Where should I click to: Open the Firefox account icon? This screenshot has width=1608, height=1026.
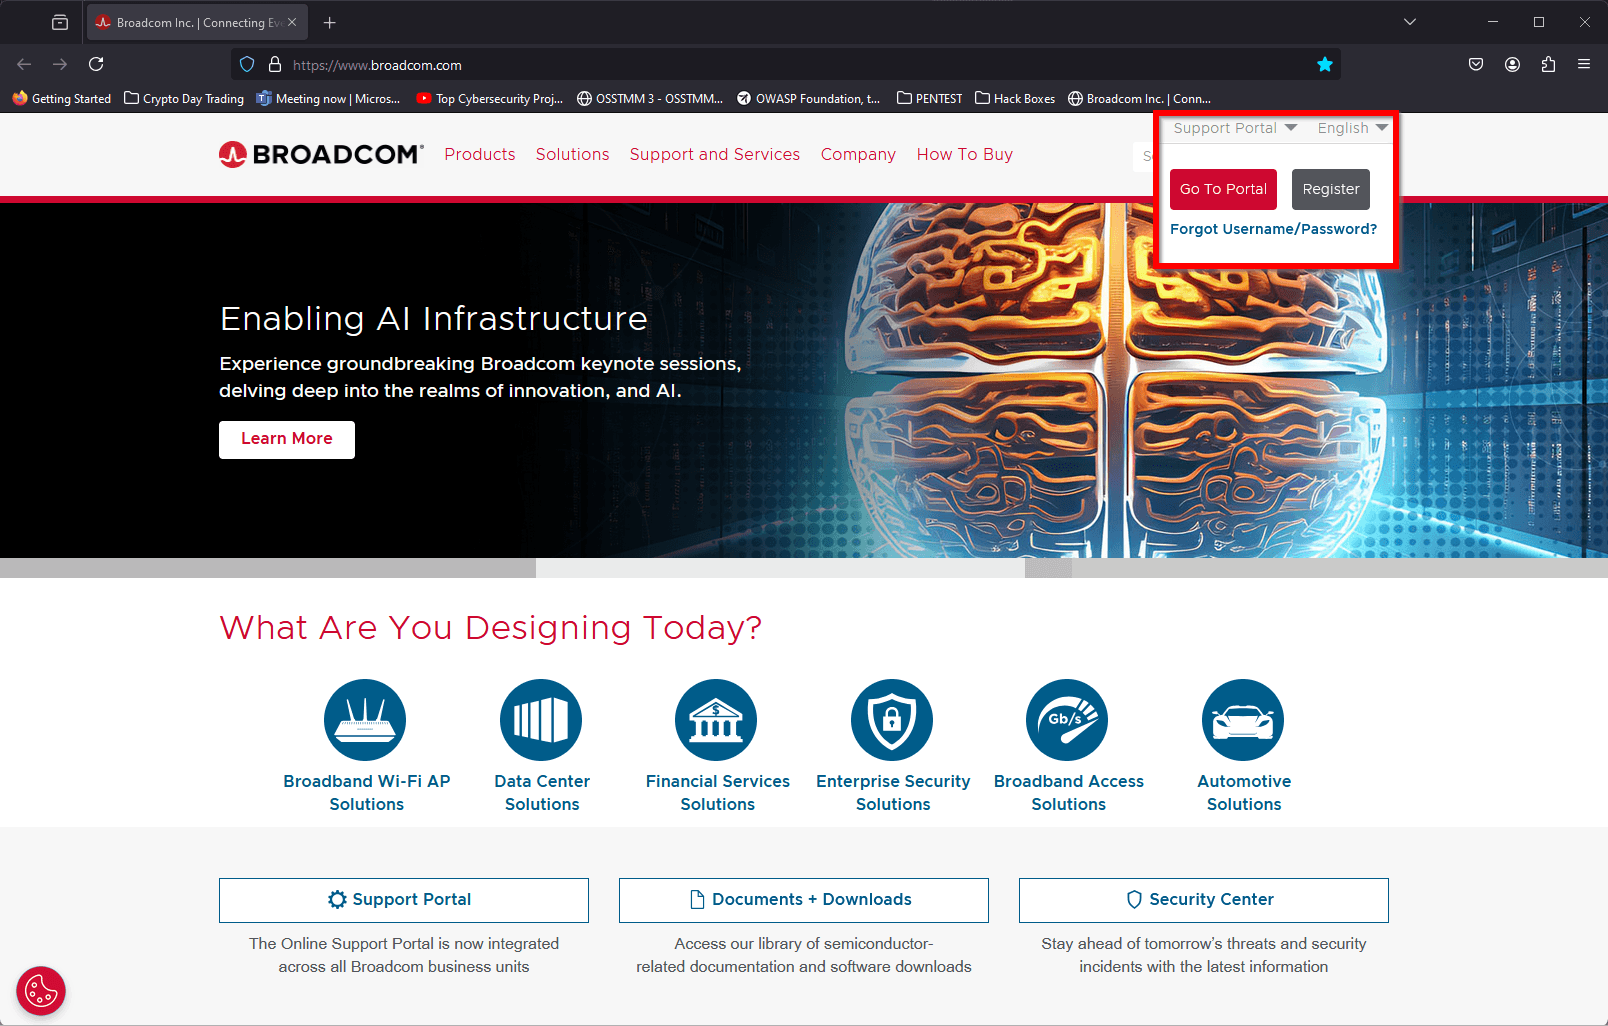[1512, 64]
